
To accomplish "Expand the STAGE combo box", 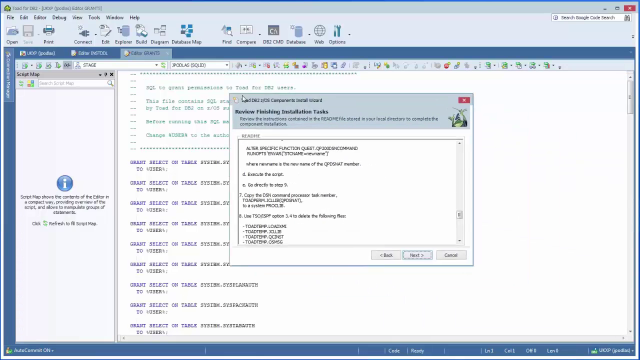I will 156,65.
